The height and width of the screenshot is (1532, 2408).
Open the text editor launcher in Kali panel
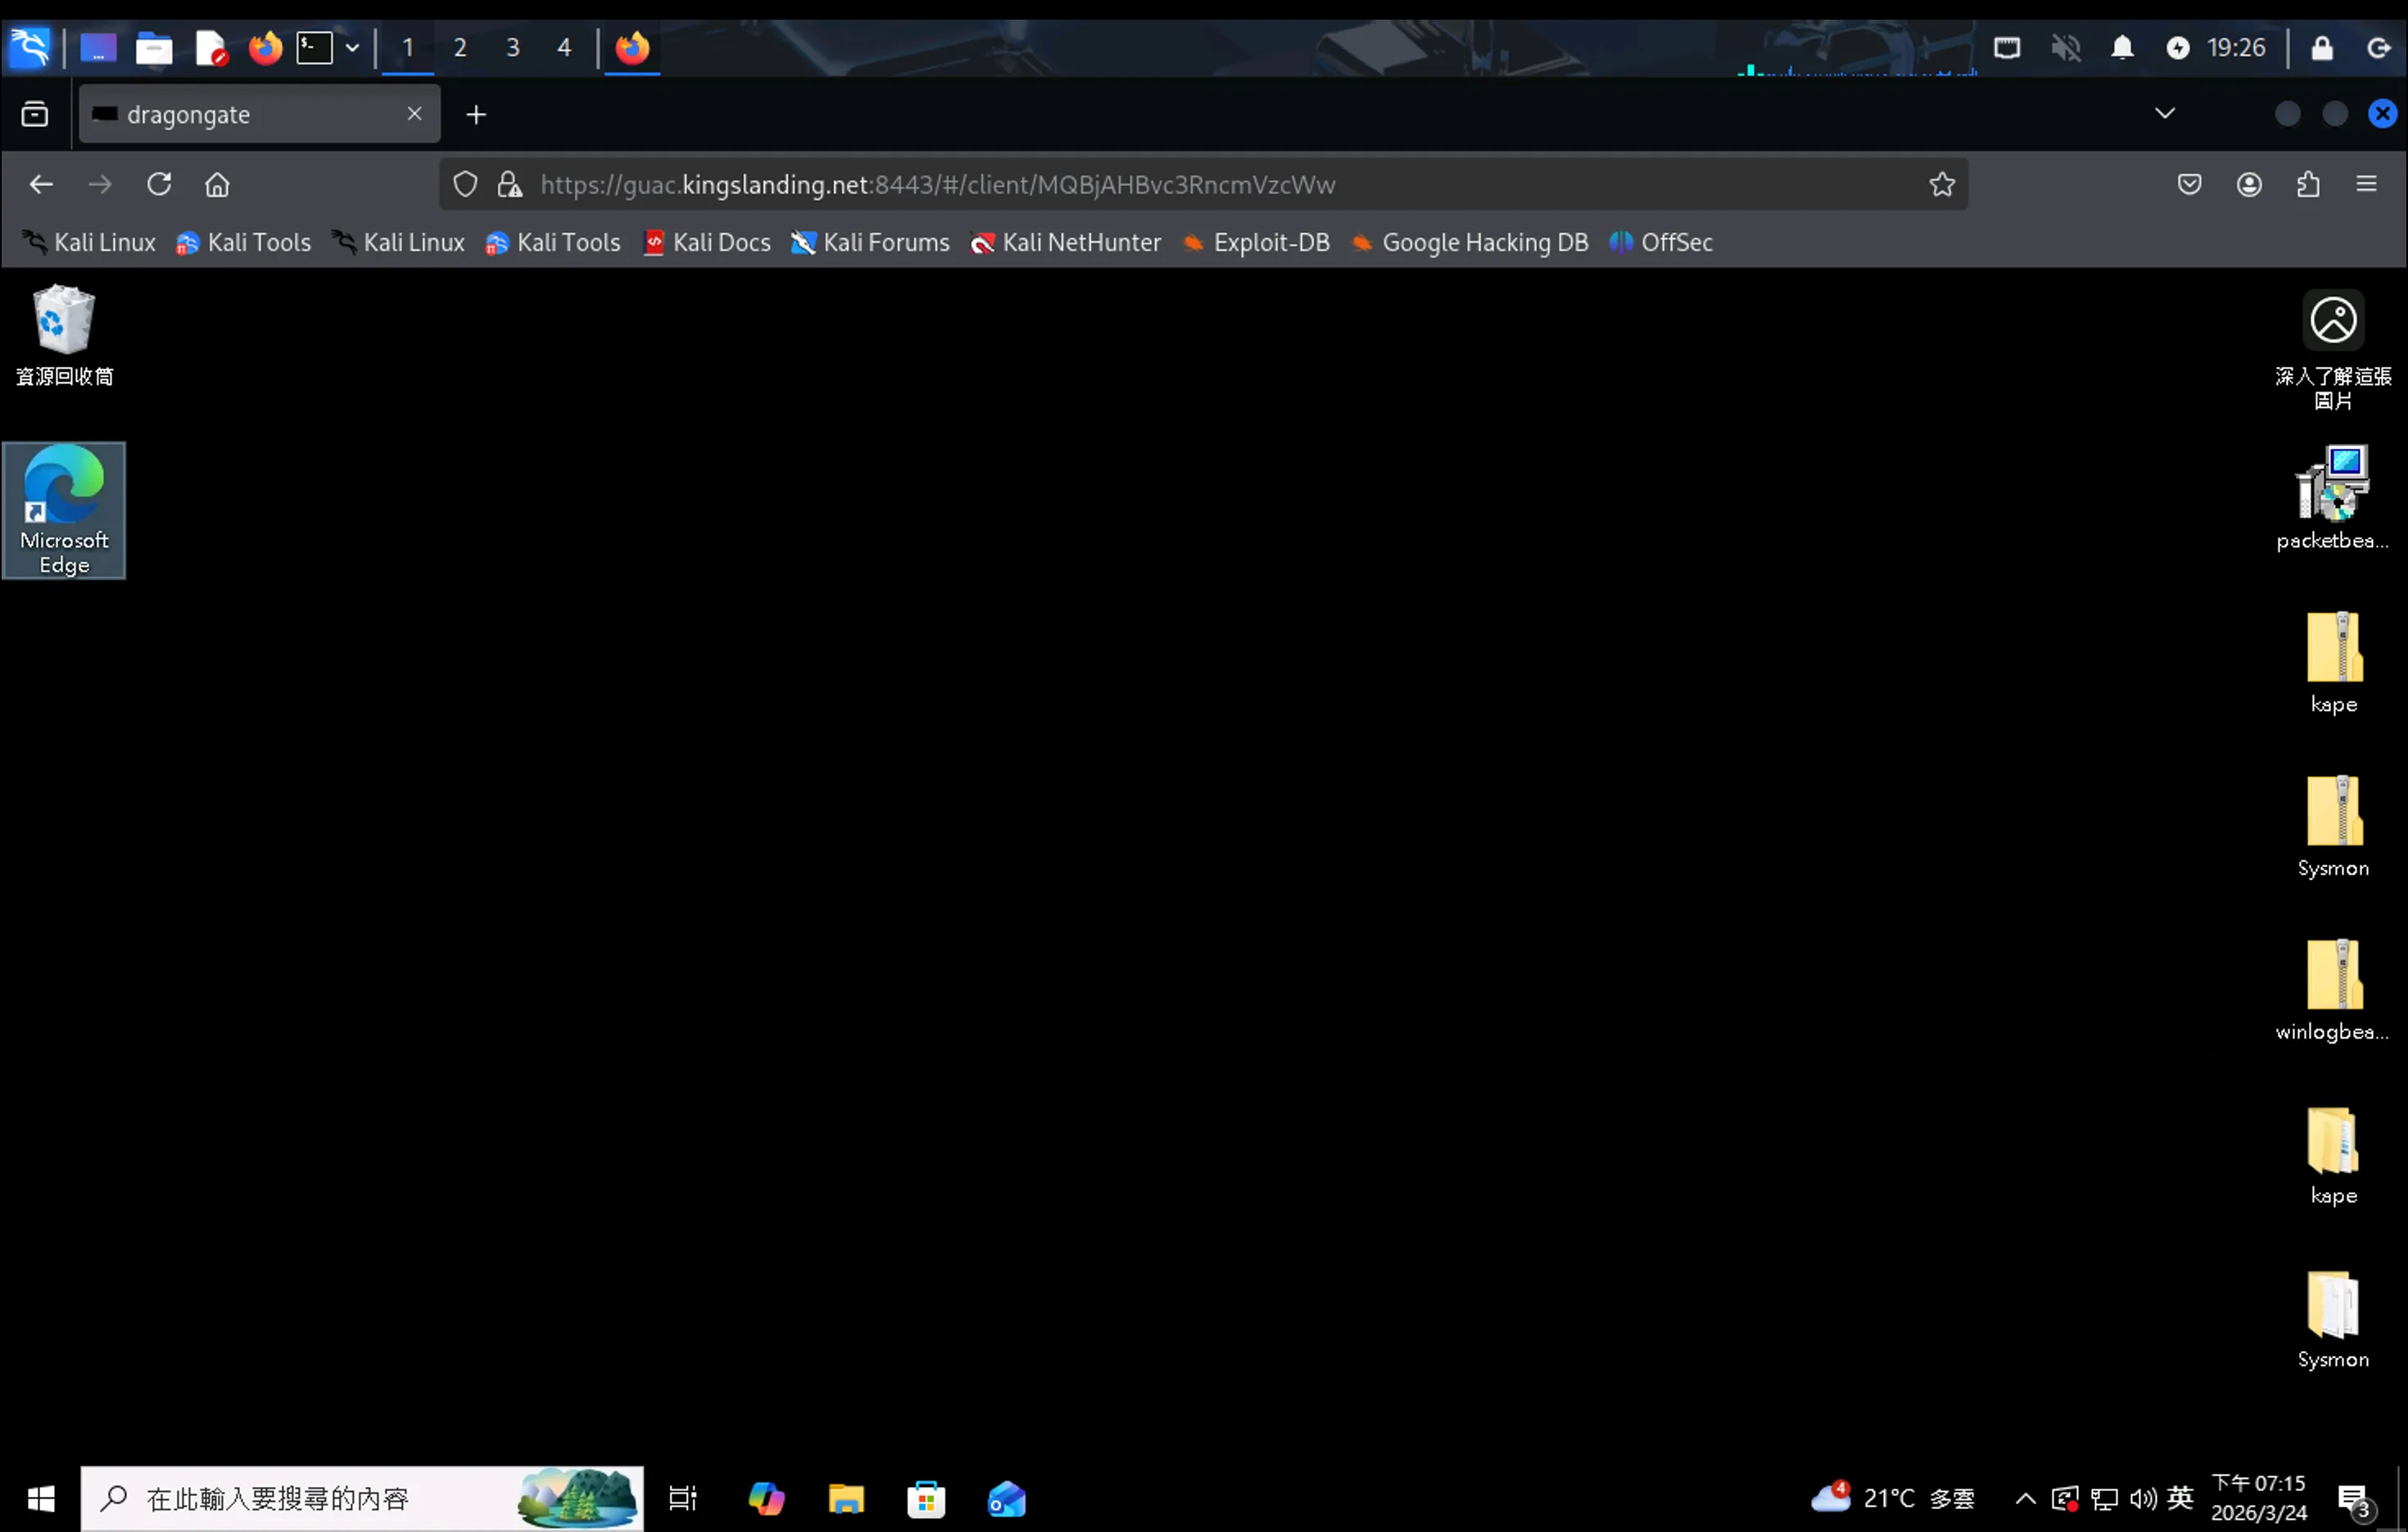[211, 48]
